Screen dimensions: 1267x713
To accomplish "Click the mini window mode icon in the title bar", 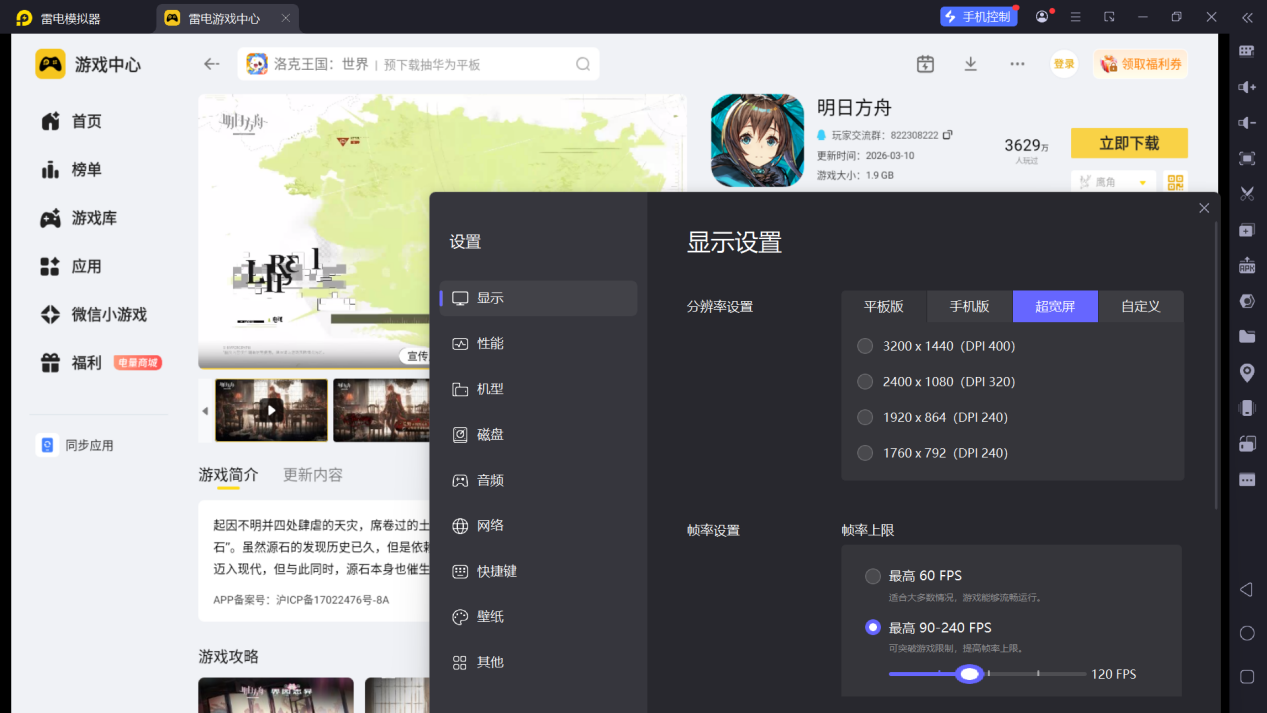I will pos(1109,17).
